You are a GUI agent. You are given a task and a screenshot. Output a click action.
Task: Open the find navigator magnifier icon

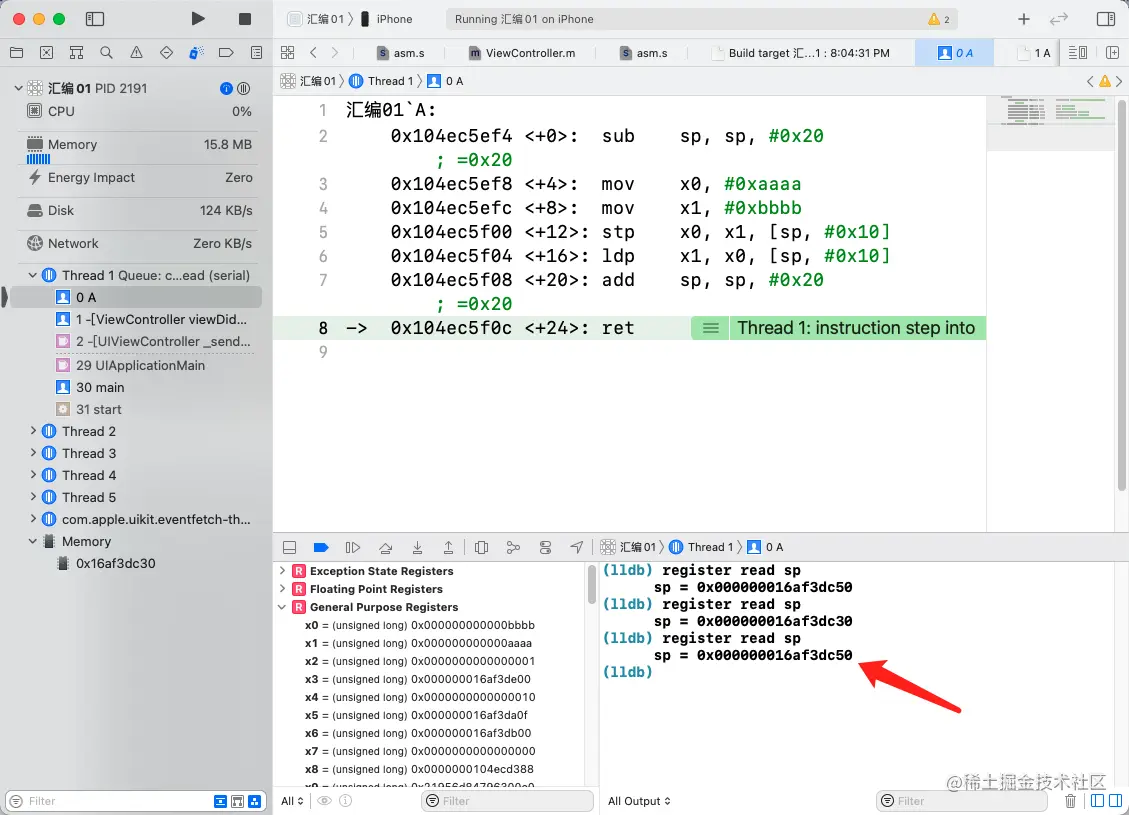click(x=106, y=53)
